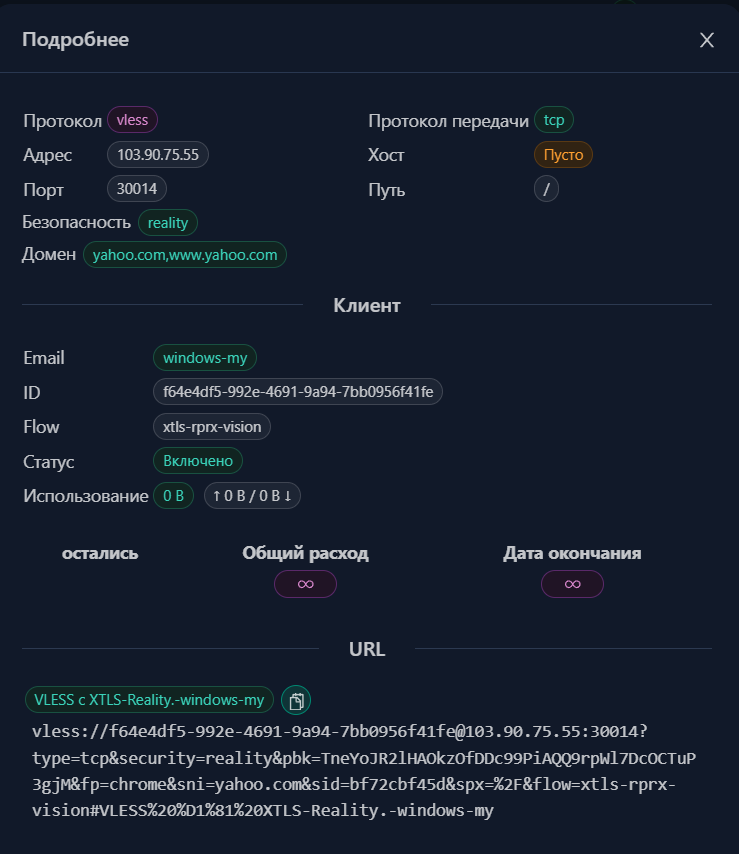Click the upload/download 0 B tag
This screenshot has height=854, width=739.
(252, 496)
